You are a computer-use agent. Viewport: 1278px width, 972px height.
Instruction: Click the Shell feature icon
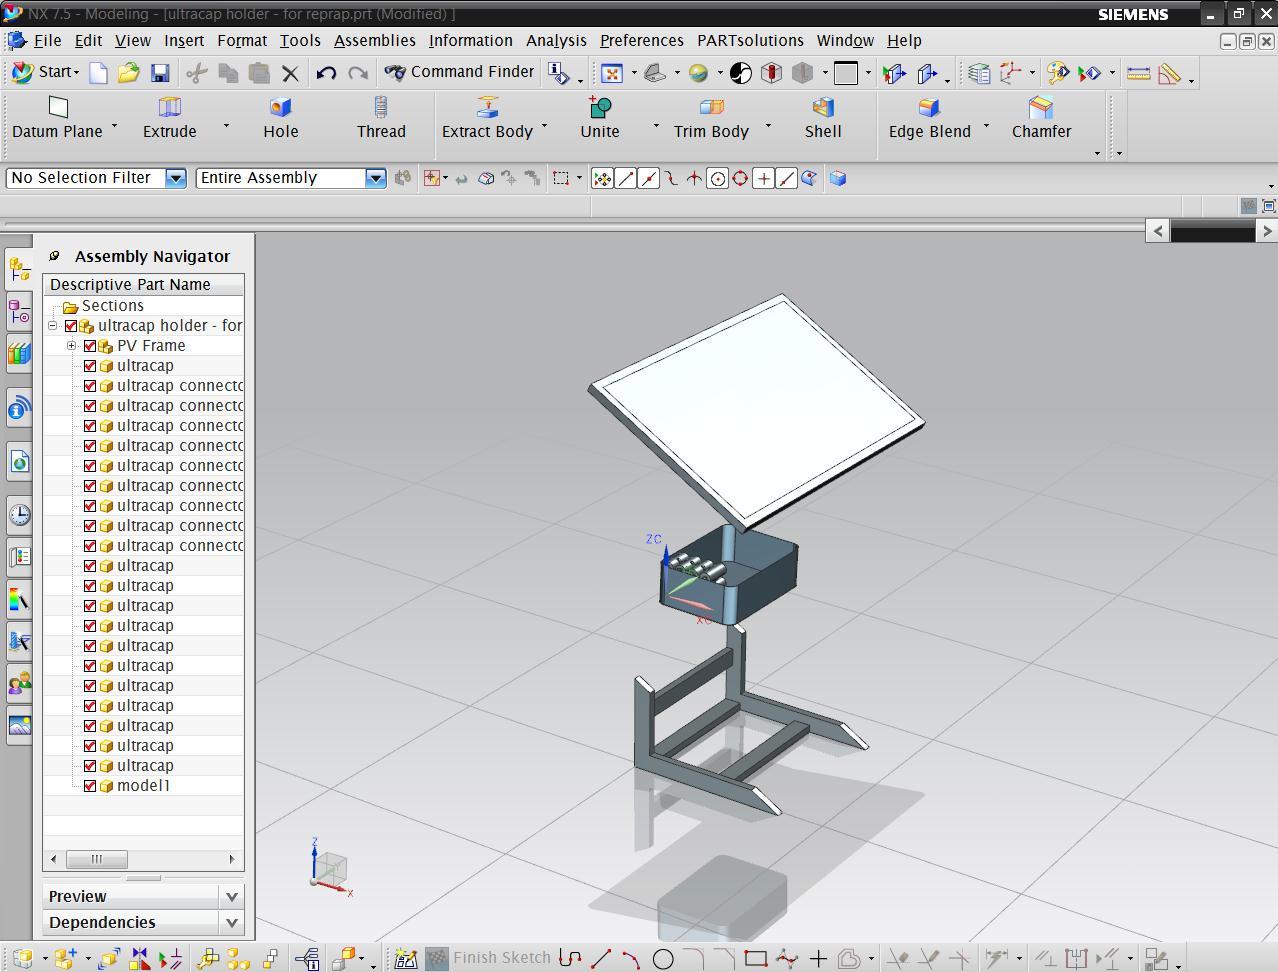823,108
